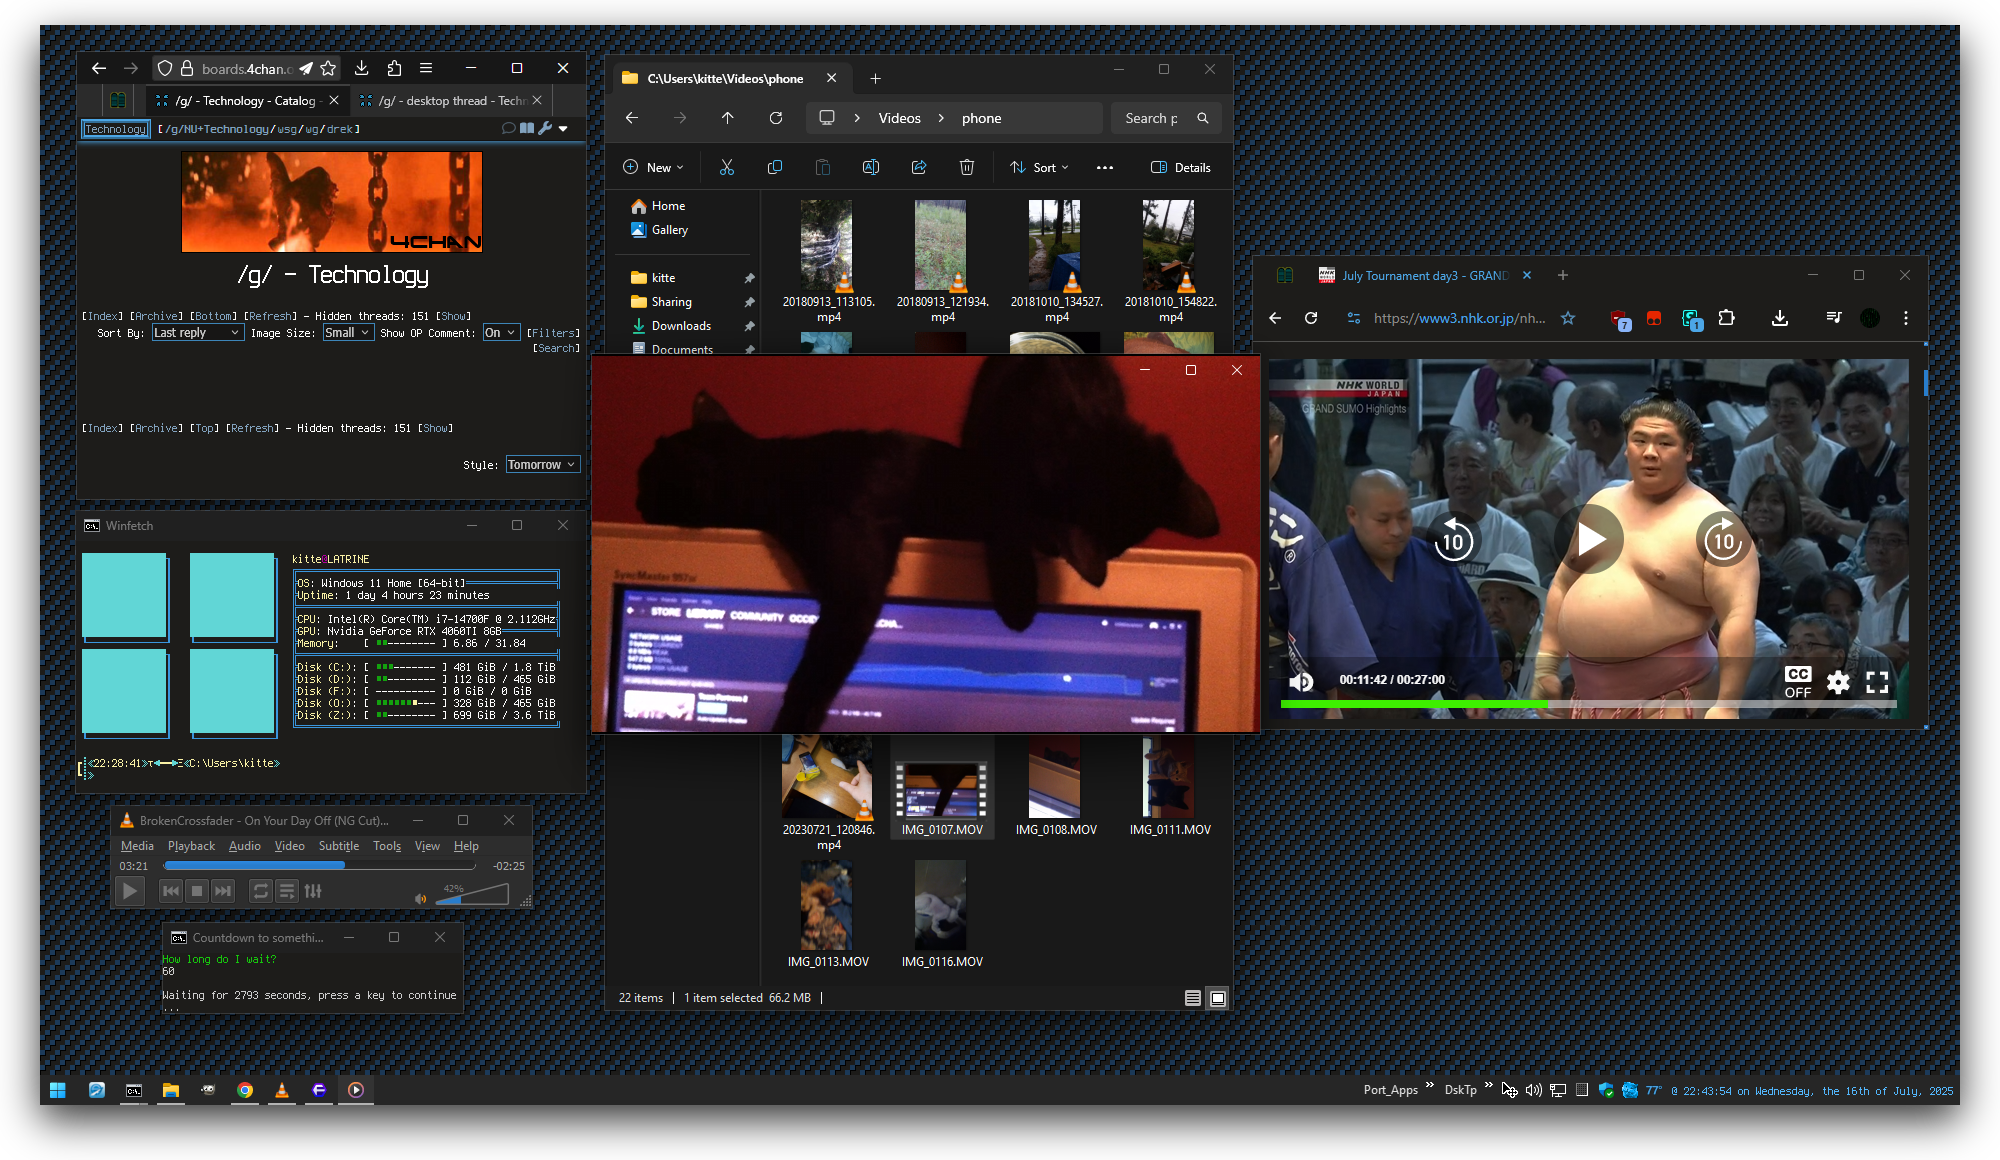Play the NHK sumo video
This screenshot has height=1160, width=2000.
1590,540
